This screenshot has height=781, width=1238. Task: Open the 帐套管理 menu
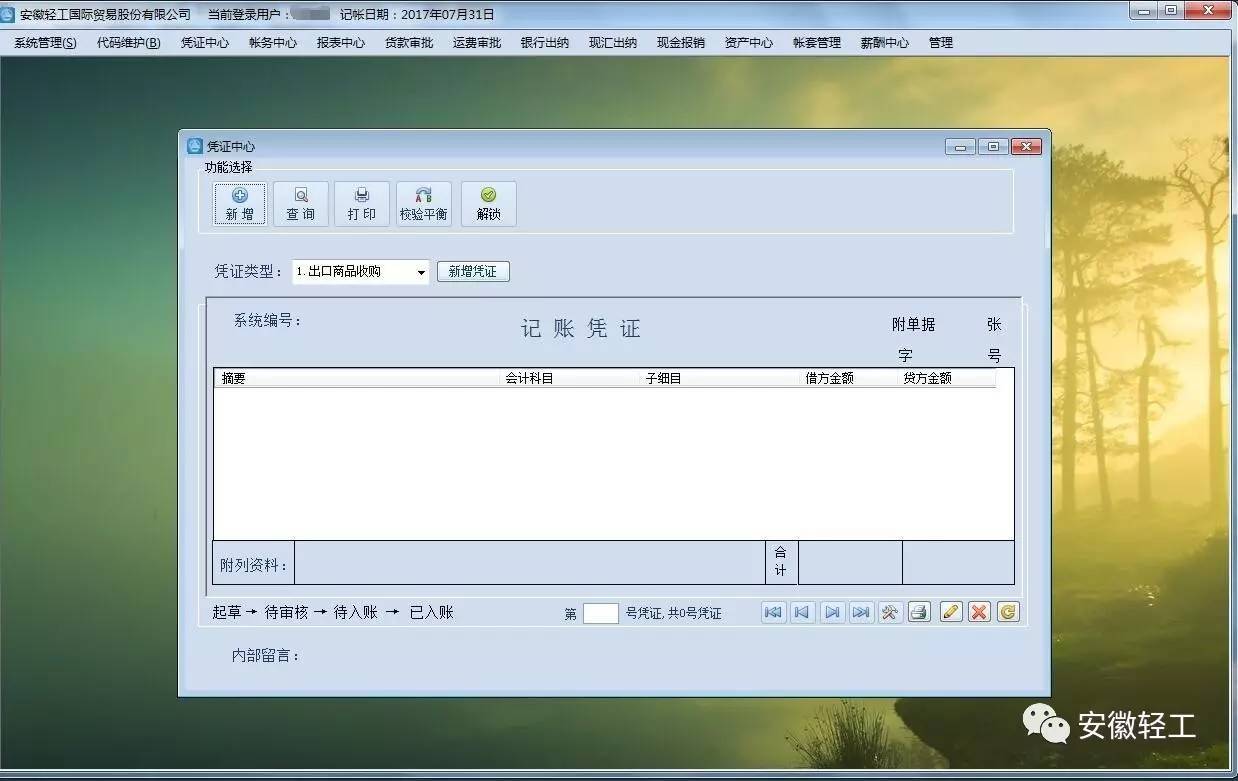[x=817, y=43]
